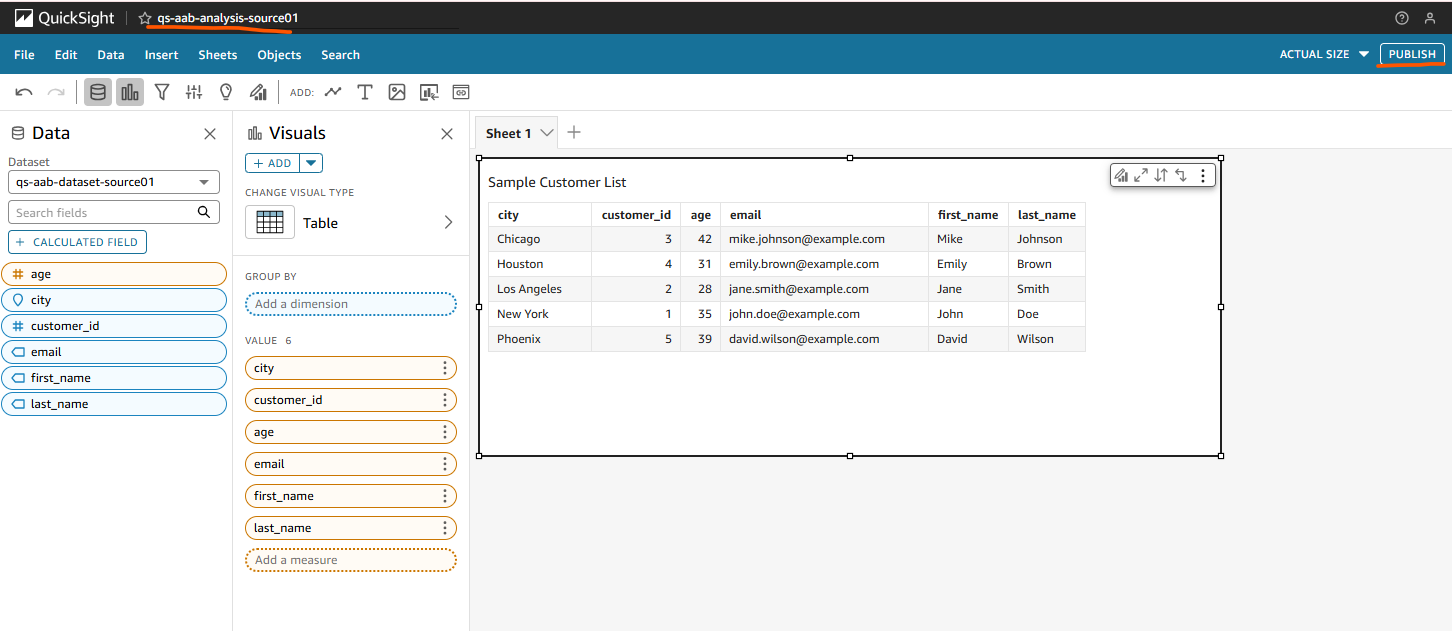Click the Add a measure field well
1452x631 pixels.
pyautogui.click(x=351, y=560)
